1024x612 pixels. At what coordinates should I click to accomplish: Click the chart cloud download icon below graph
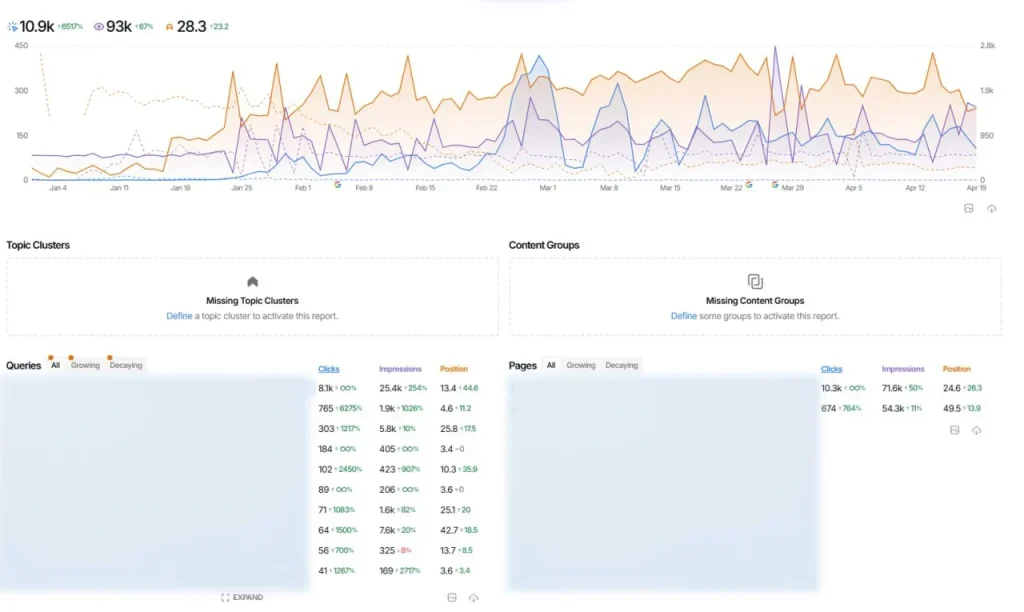point(991,208)
